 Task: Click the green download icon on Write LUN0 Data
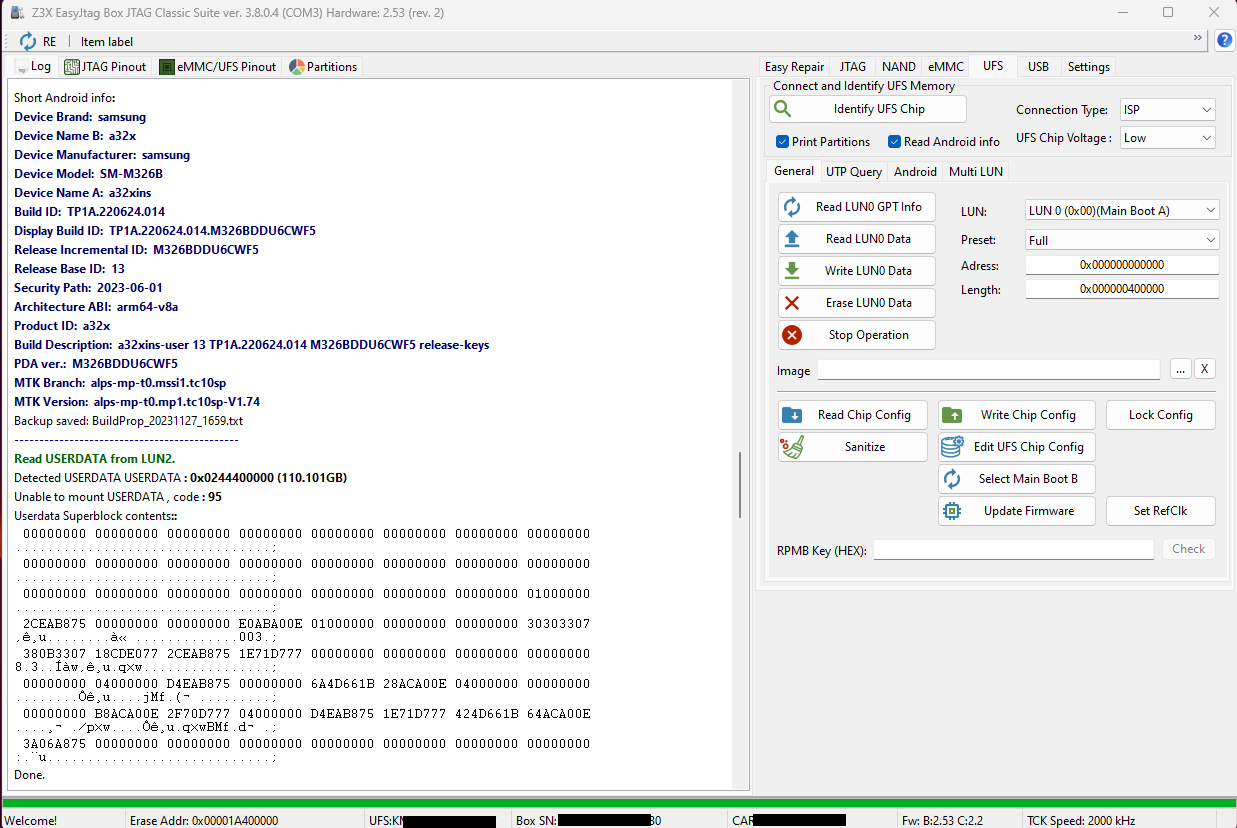point(792,271)
